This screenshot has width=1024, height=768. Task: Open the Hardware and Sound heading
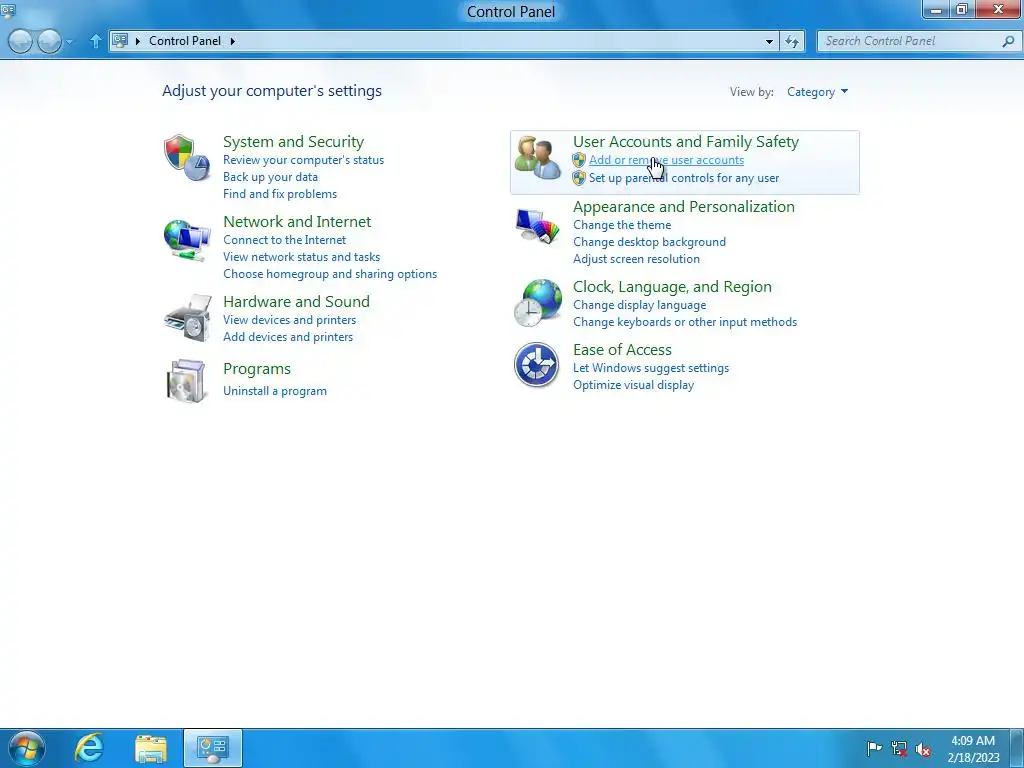(296, 302)
